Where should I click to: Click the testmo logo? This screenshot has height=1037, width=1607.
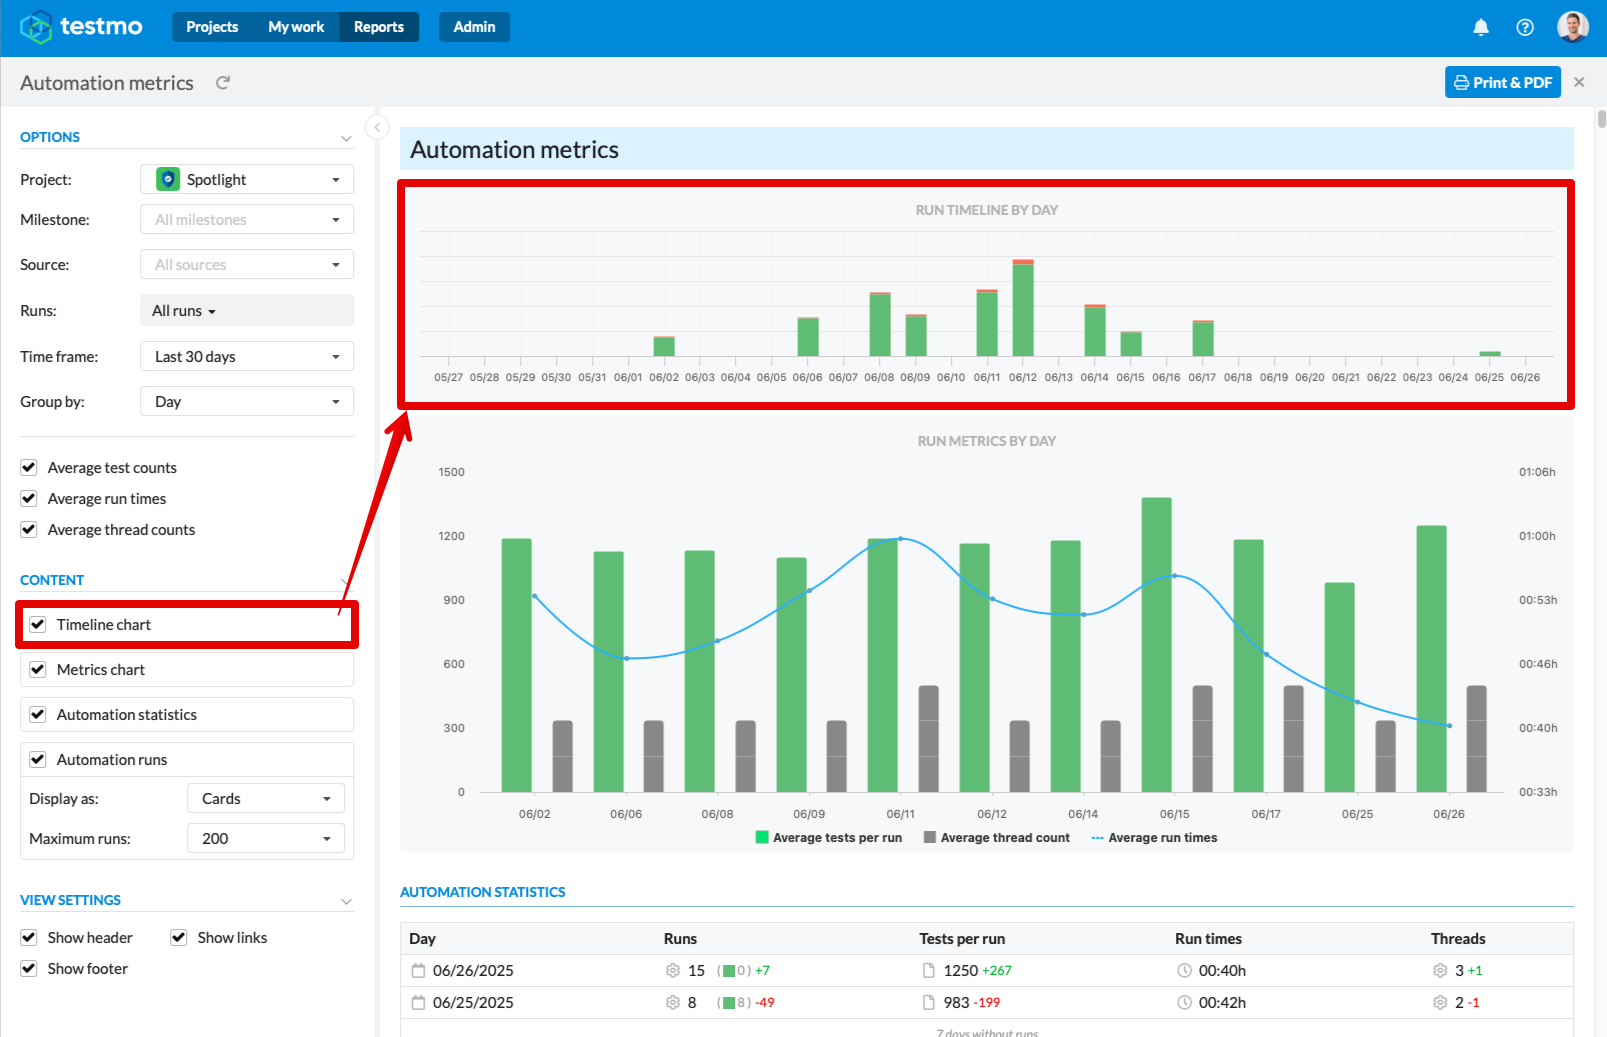click(81, 27)
